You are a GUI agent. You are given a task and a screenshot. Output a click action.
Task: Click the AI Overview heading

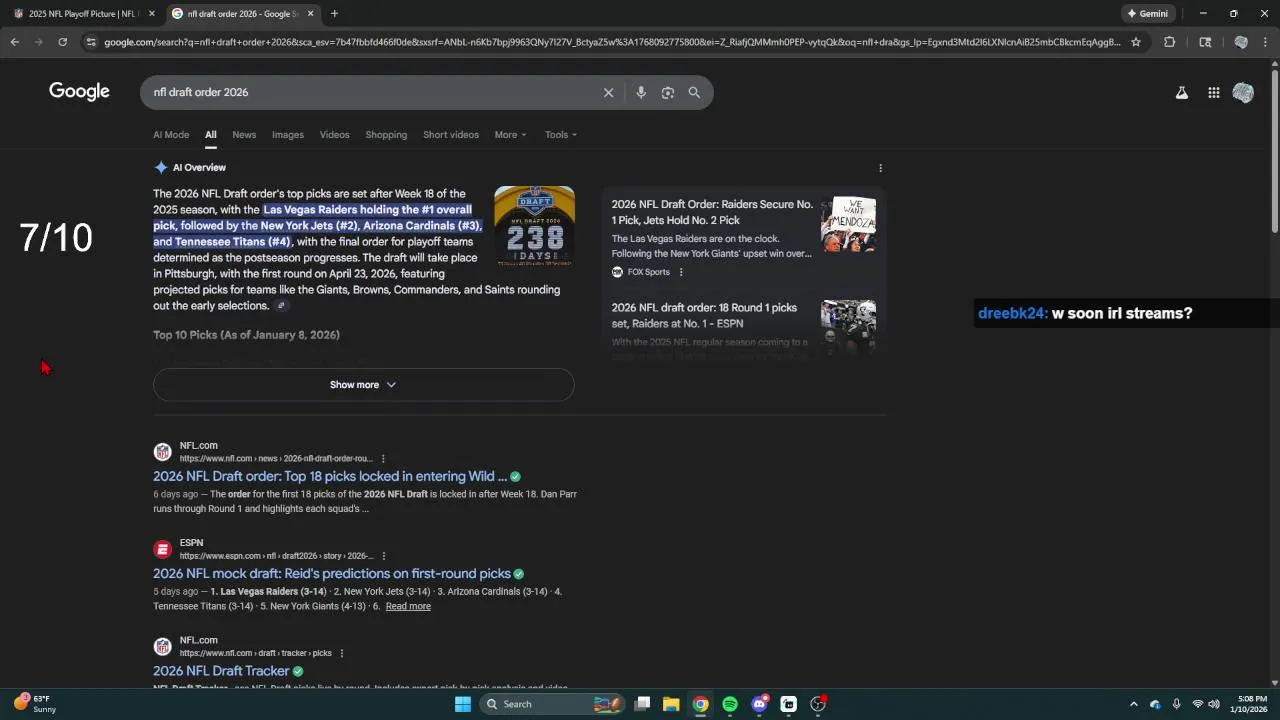tap(199, 168)
